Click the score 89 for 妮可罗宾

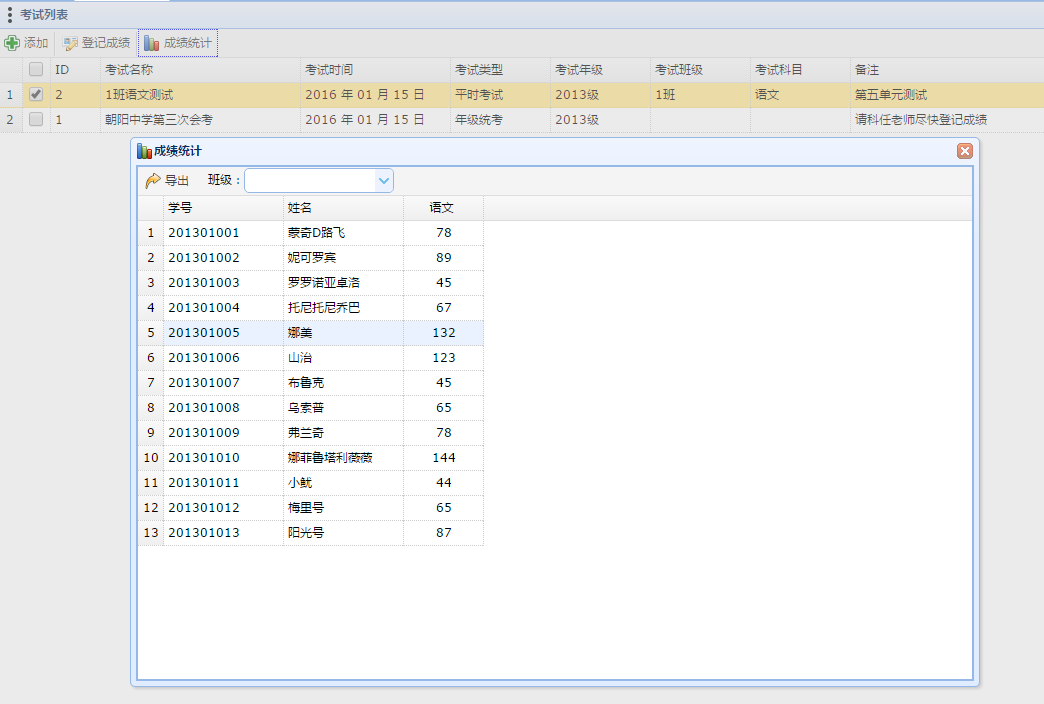pyautogui.click(x=443, y=258)
